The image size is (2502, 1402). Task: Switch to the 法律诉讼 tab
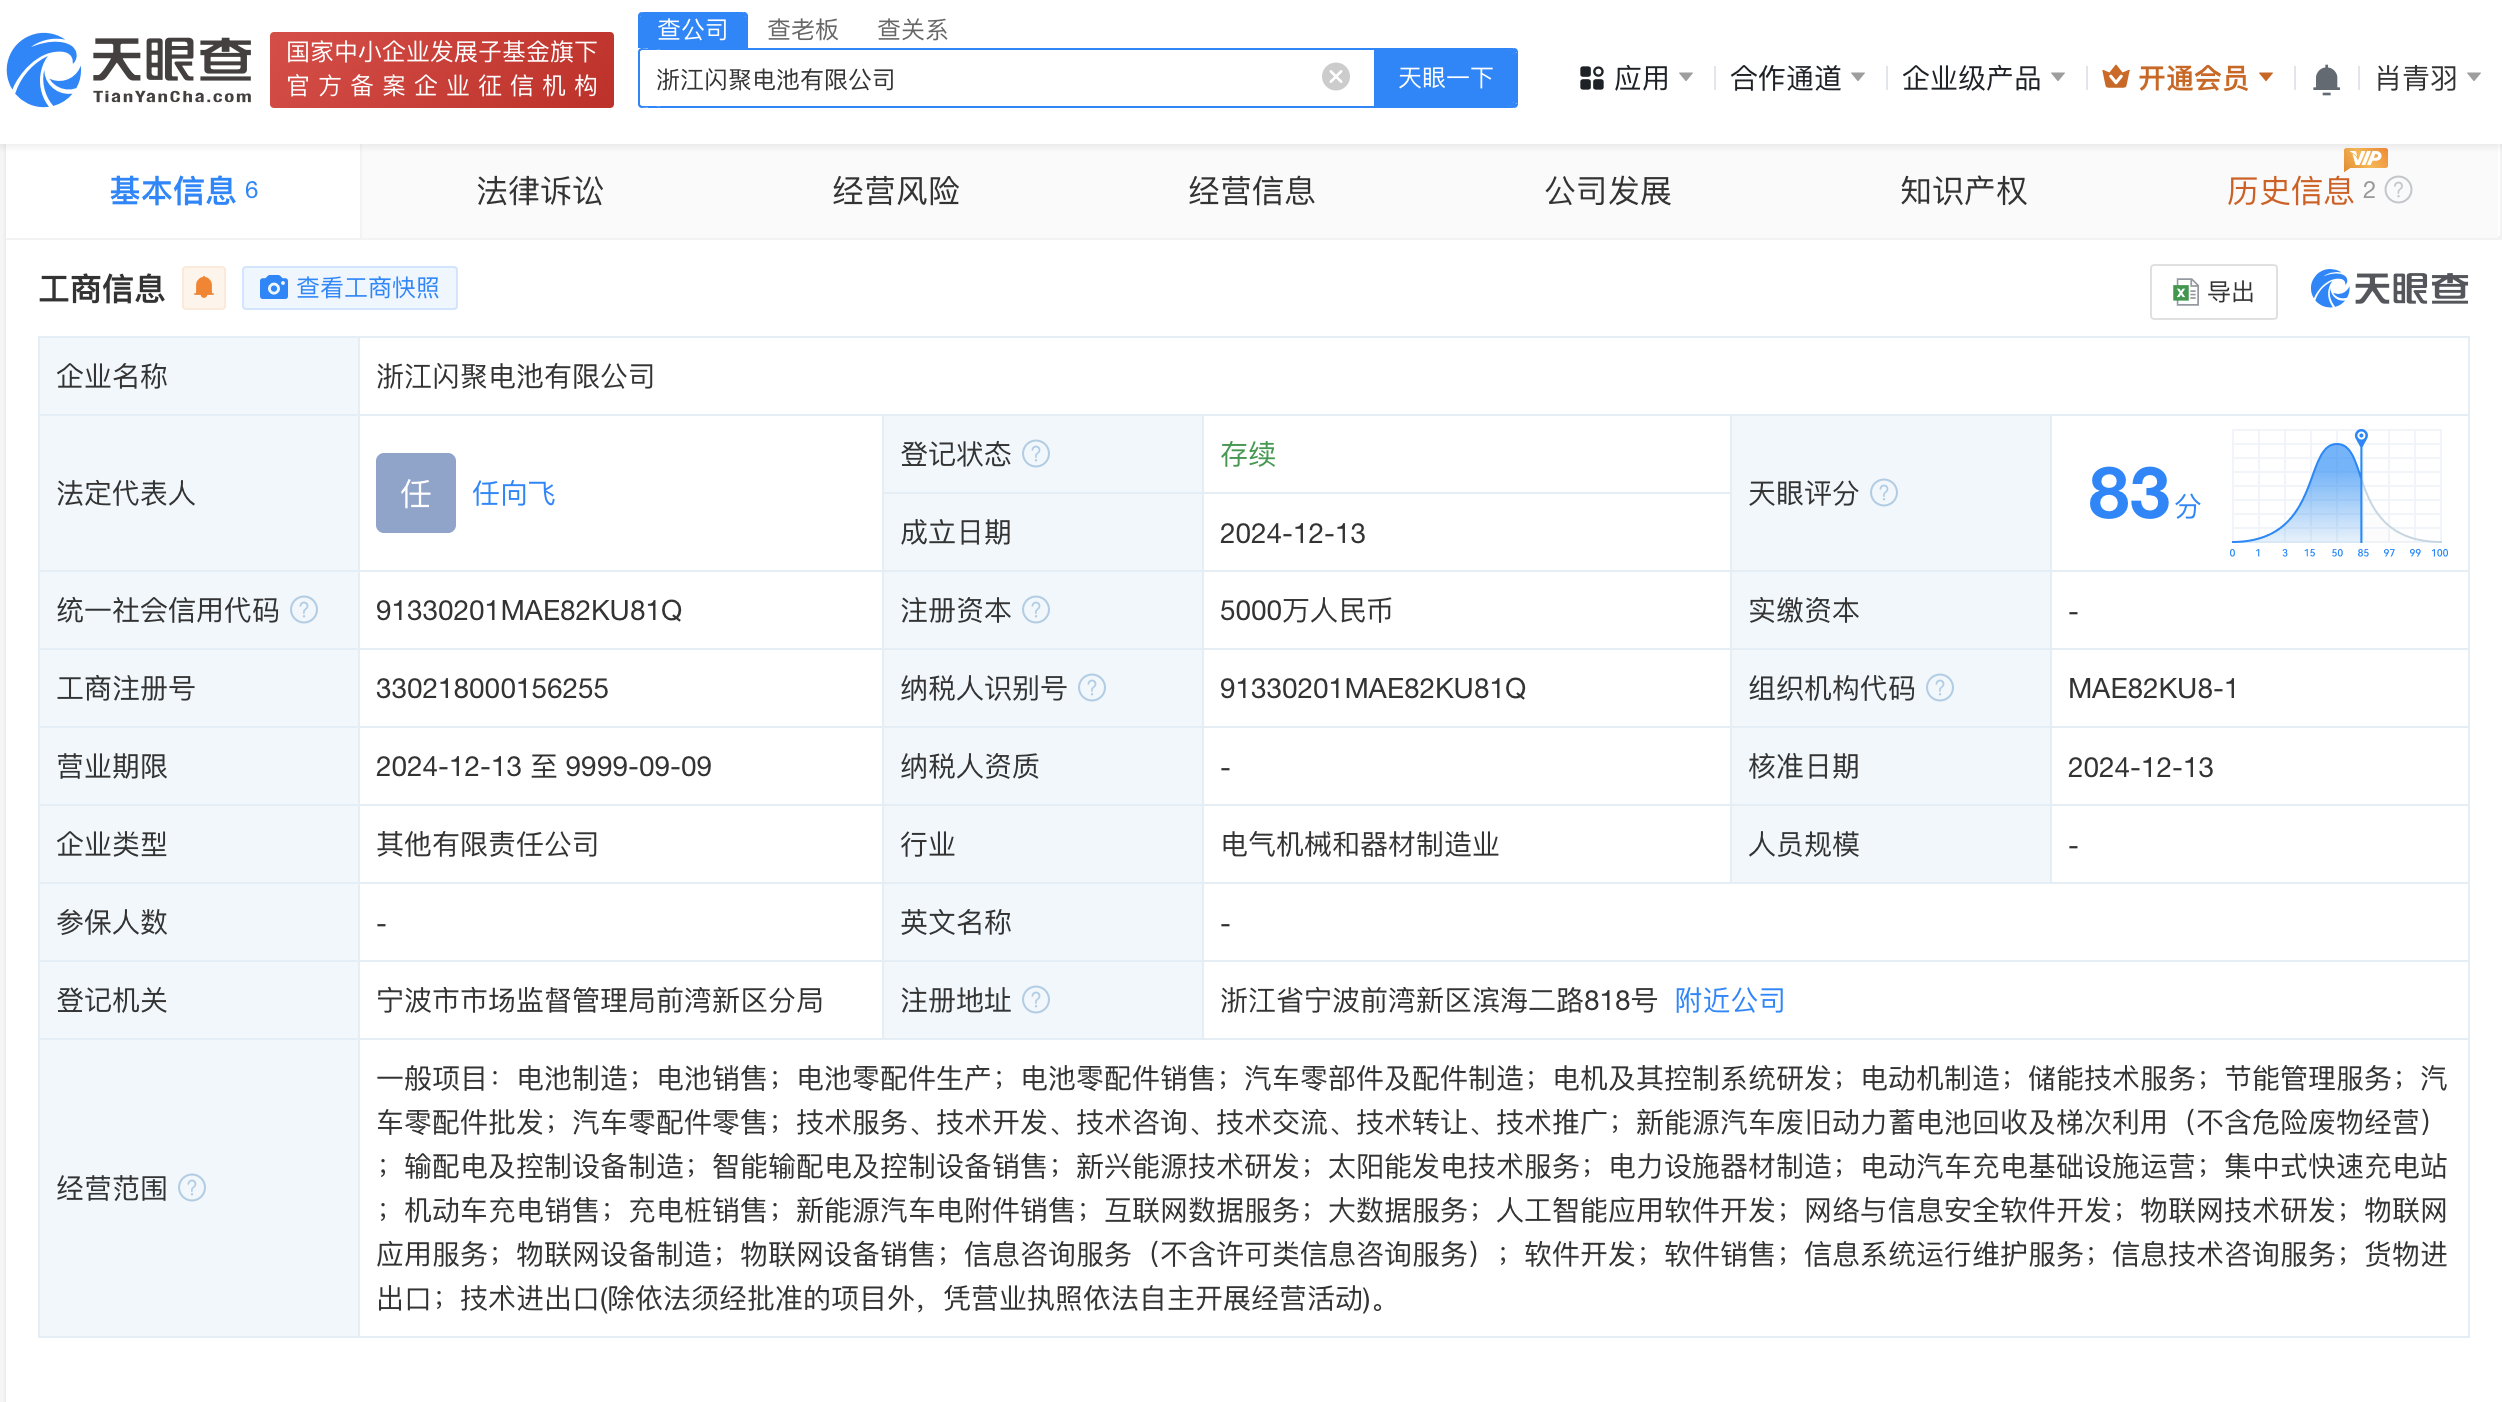coord(540,191)
